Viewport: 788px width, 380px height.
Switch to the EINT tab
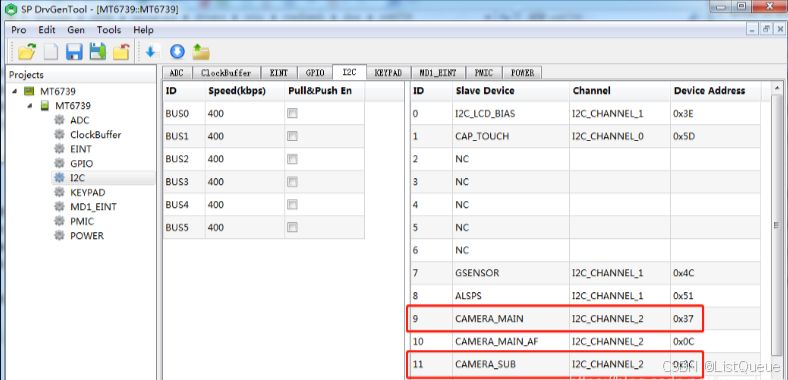278,73
